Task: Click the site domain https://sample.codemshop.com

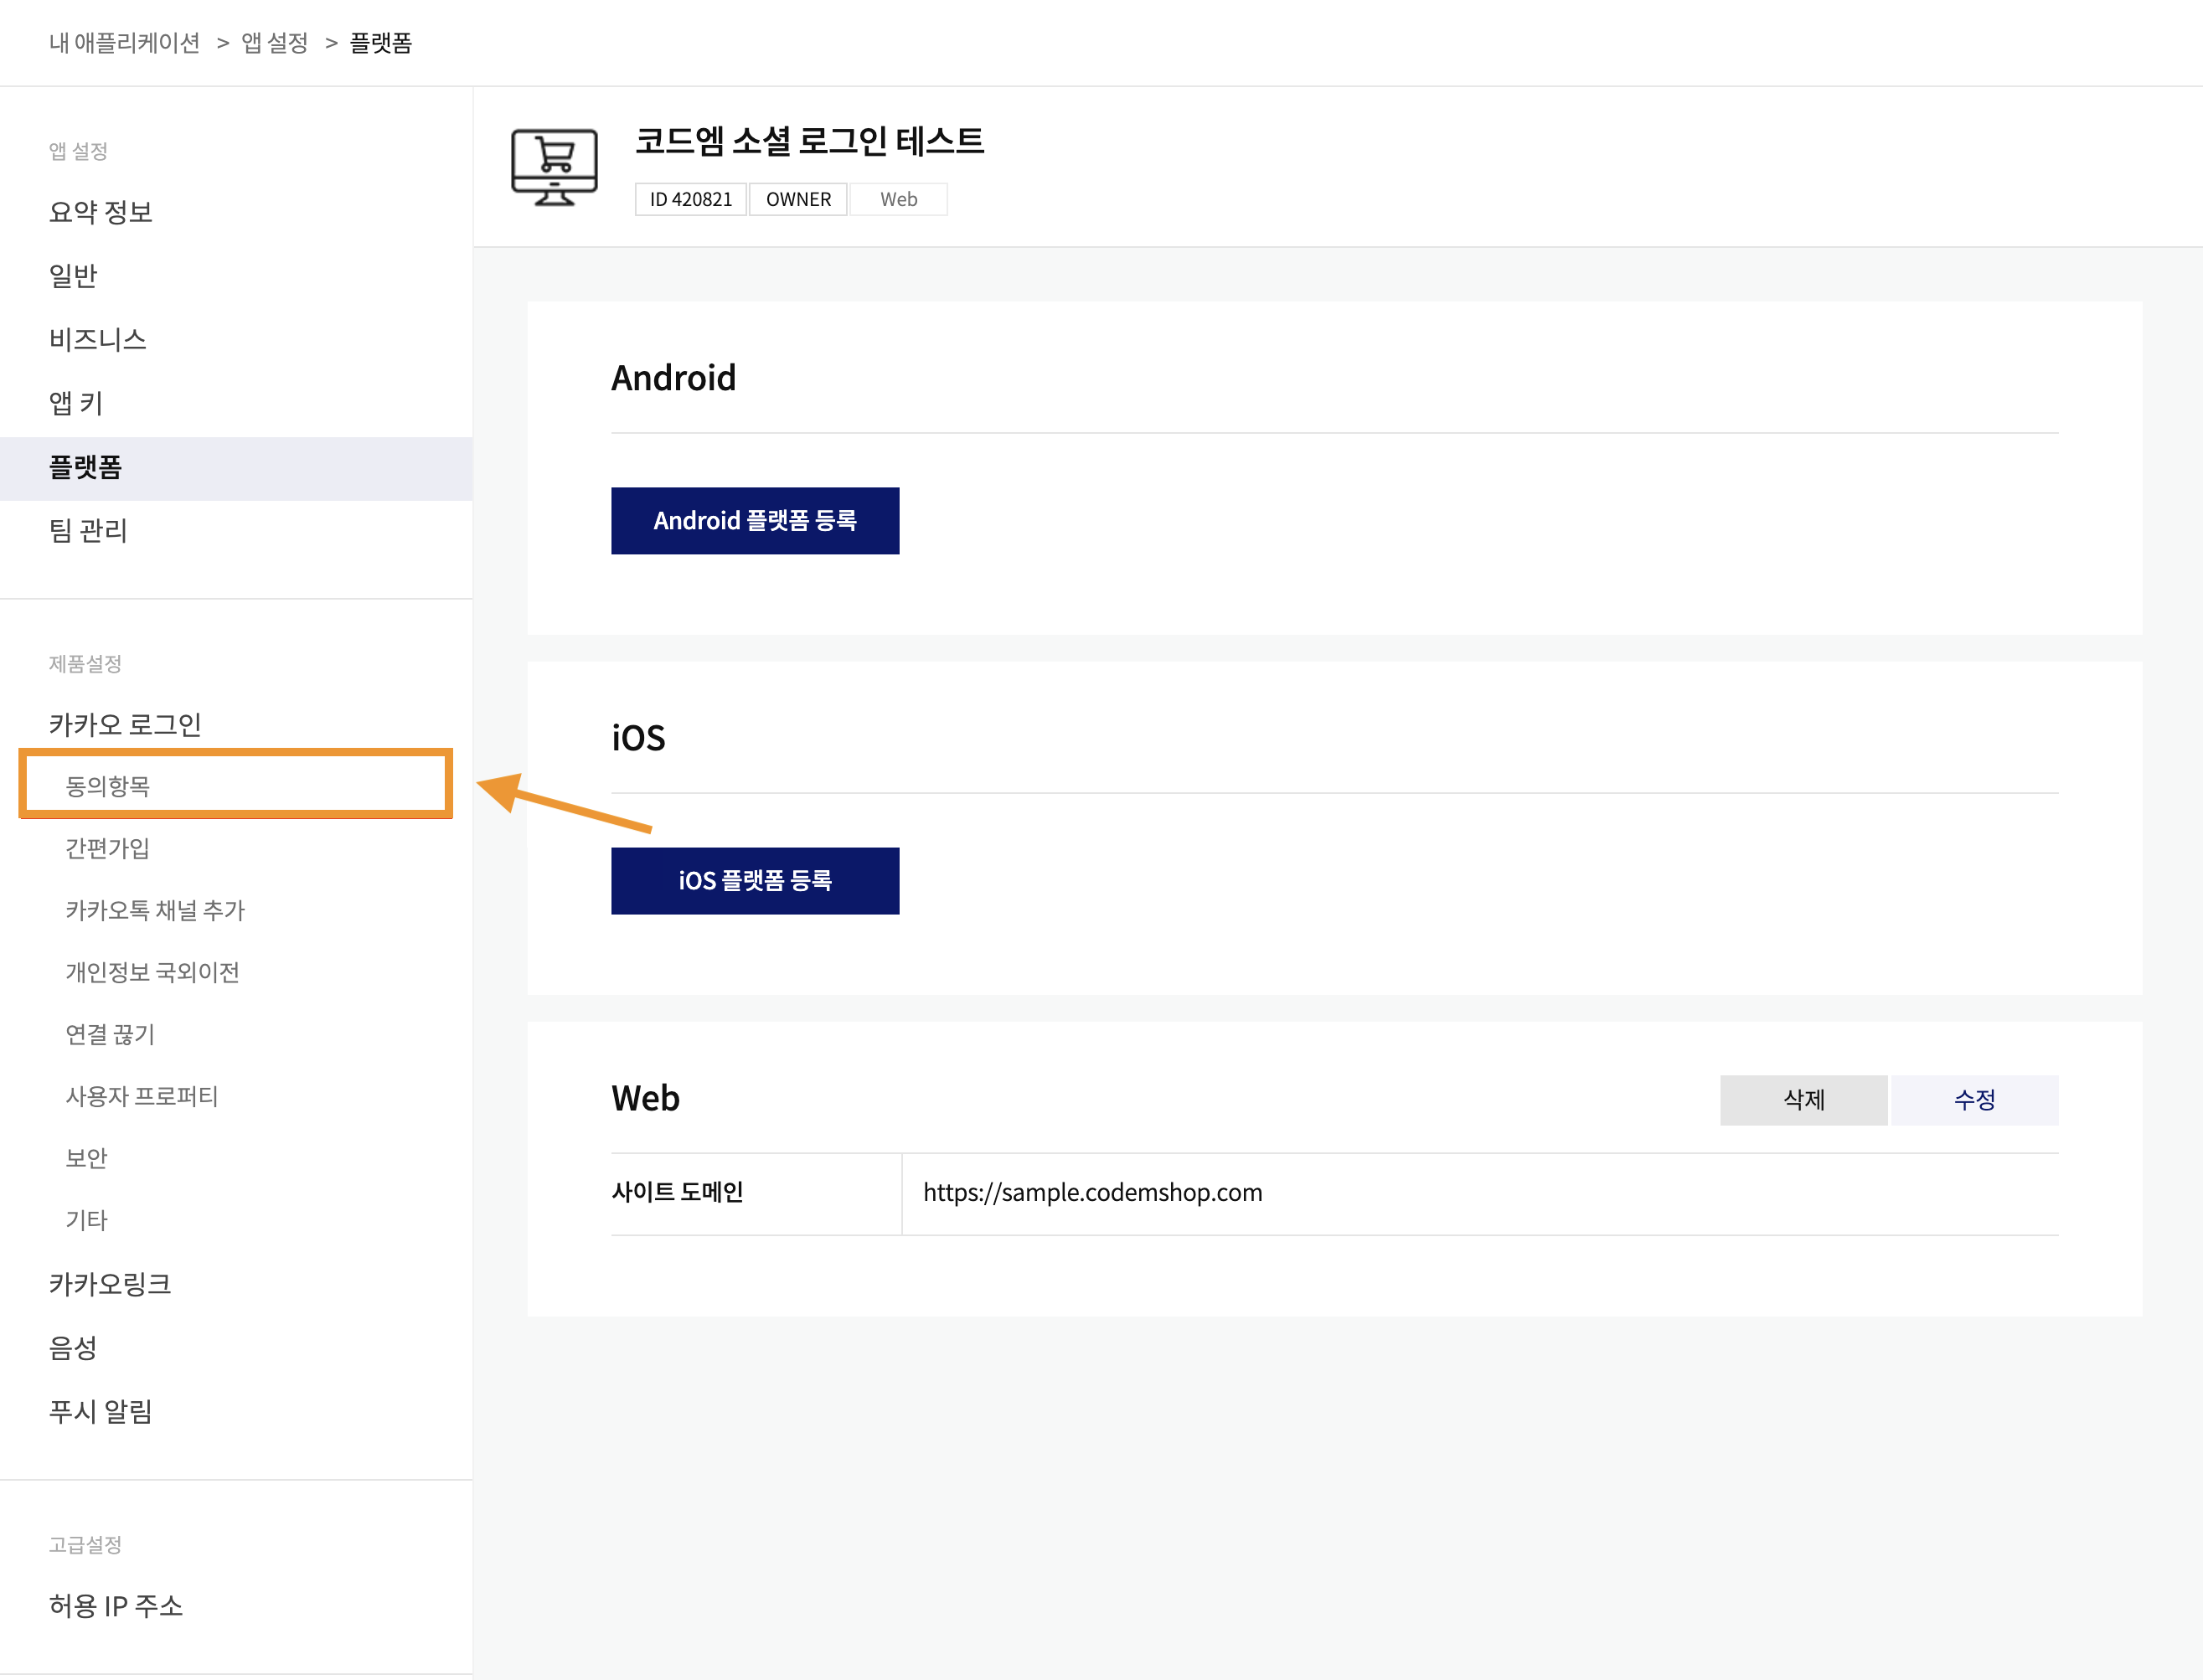Action: pos(1092,1192)
